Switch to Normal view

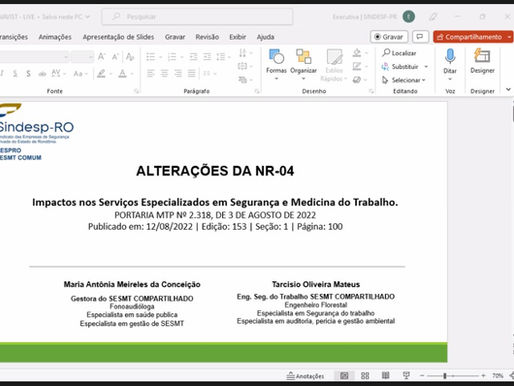click(344, 376)
